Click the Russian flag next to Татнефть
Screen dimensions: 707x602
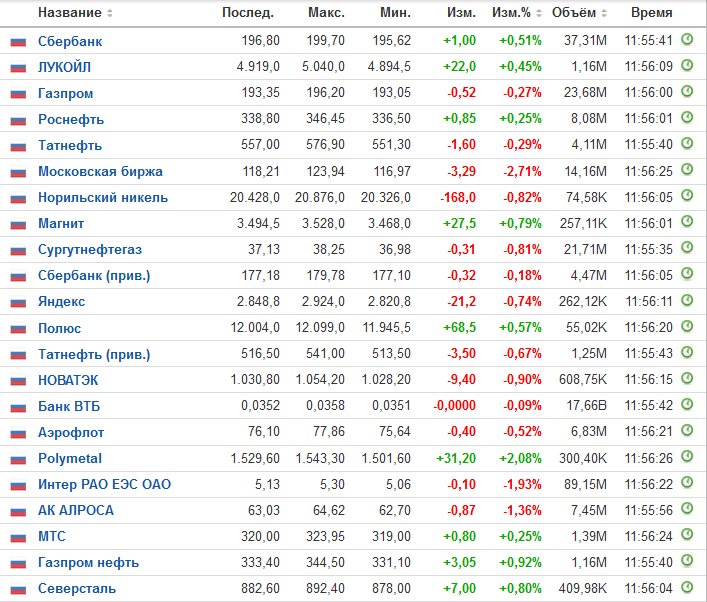point(18,146)
